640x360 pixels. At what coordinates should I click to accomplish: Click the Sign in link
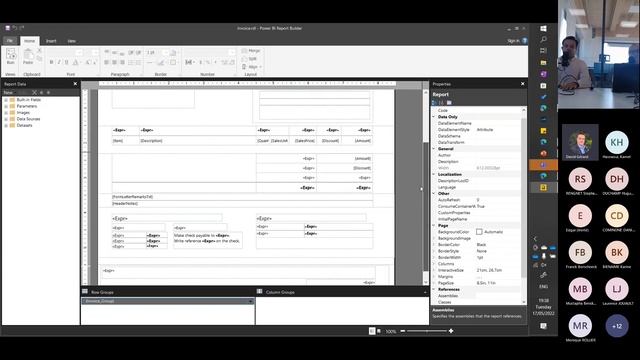(513, 41)
